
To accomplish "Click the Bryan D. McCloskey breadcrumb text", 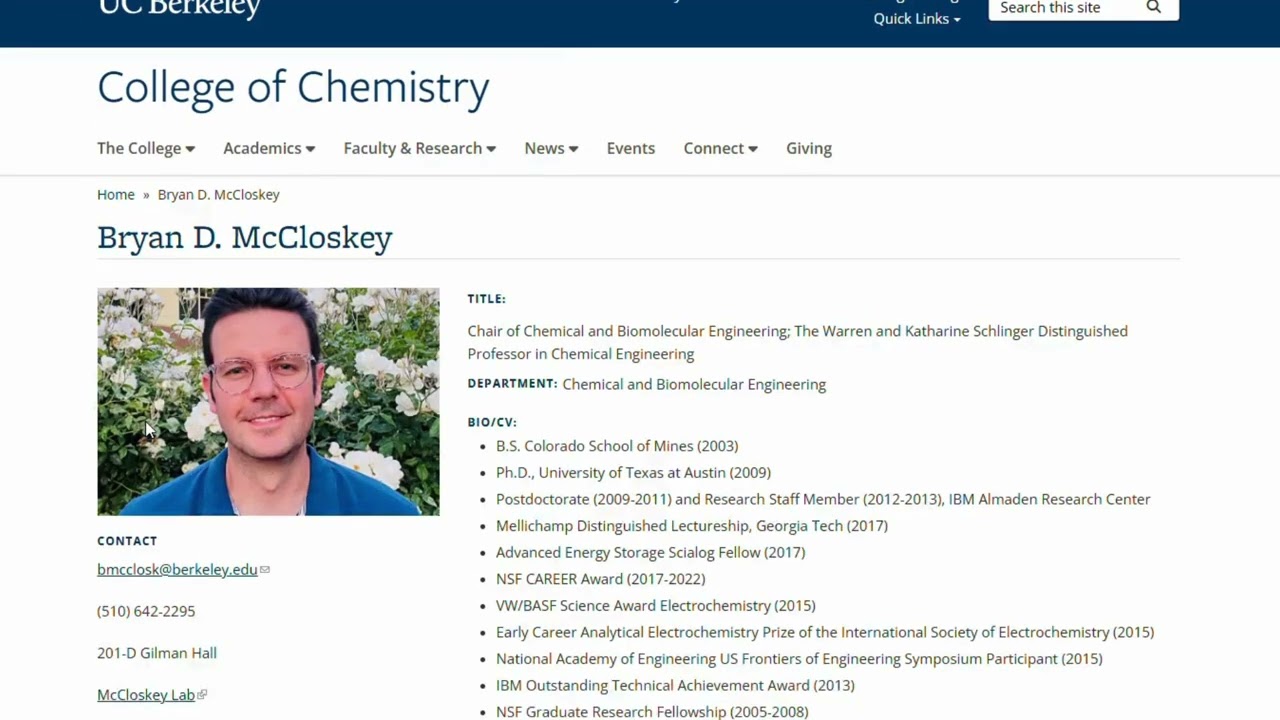I will click(x=218, y=195).
